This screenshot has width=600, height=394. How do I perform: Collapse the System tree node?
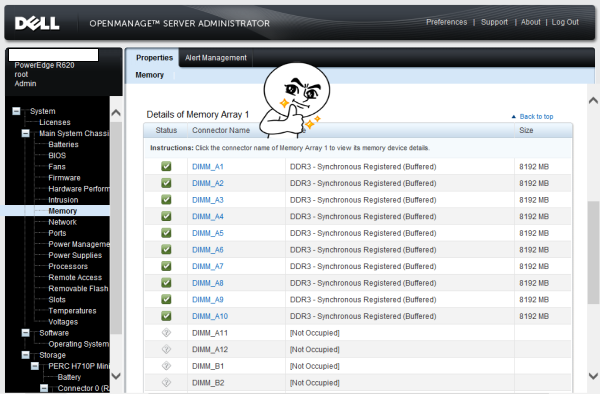click(16, 111)
